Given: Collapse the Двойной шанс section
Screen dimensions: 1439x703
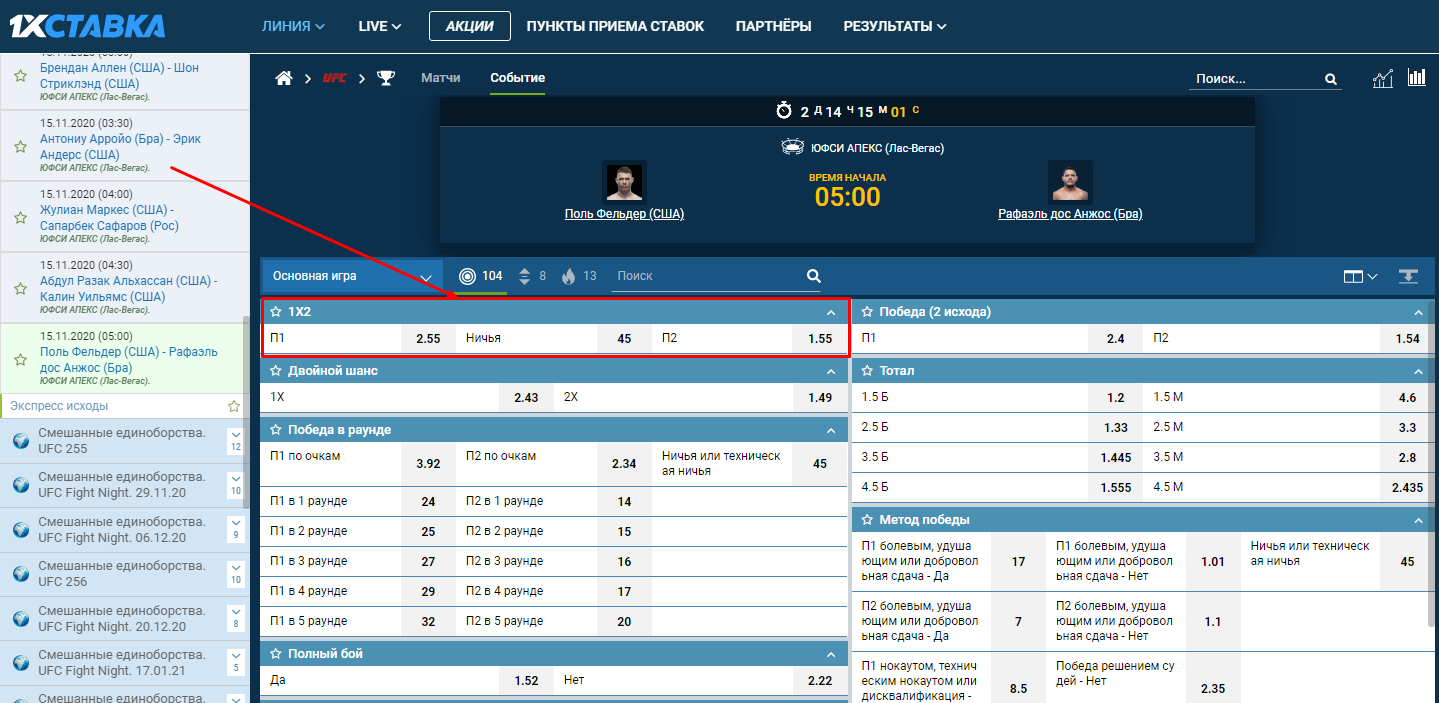Looking at the screenshot, I should tap(831, 371).
